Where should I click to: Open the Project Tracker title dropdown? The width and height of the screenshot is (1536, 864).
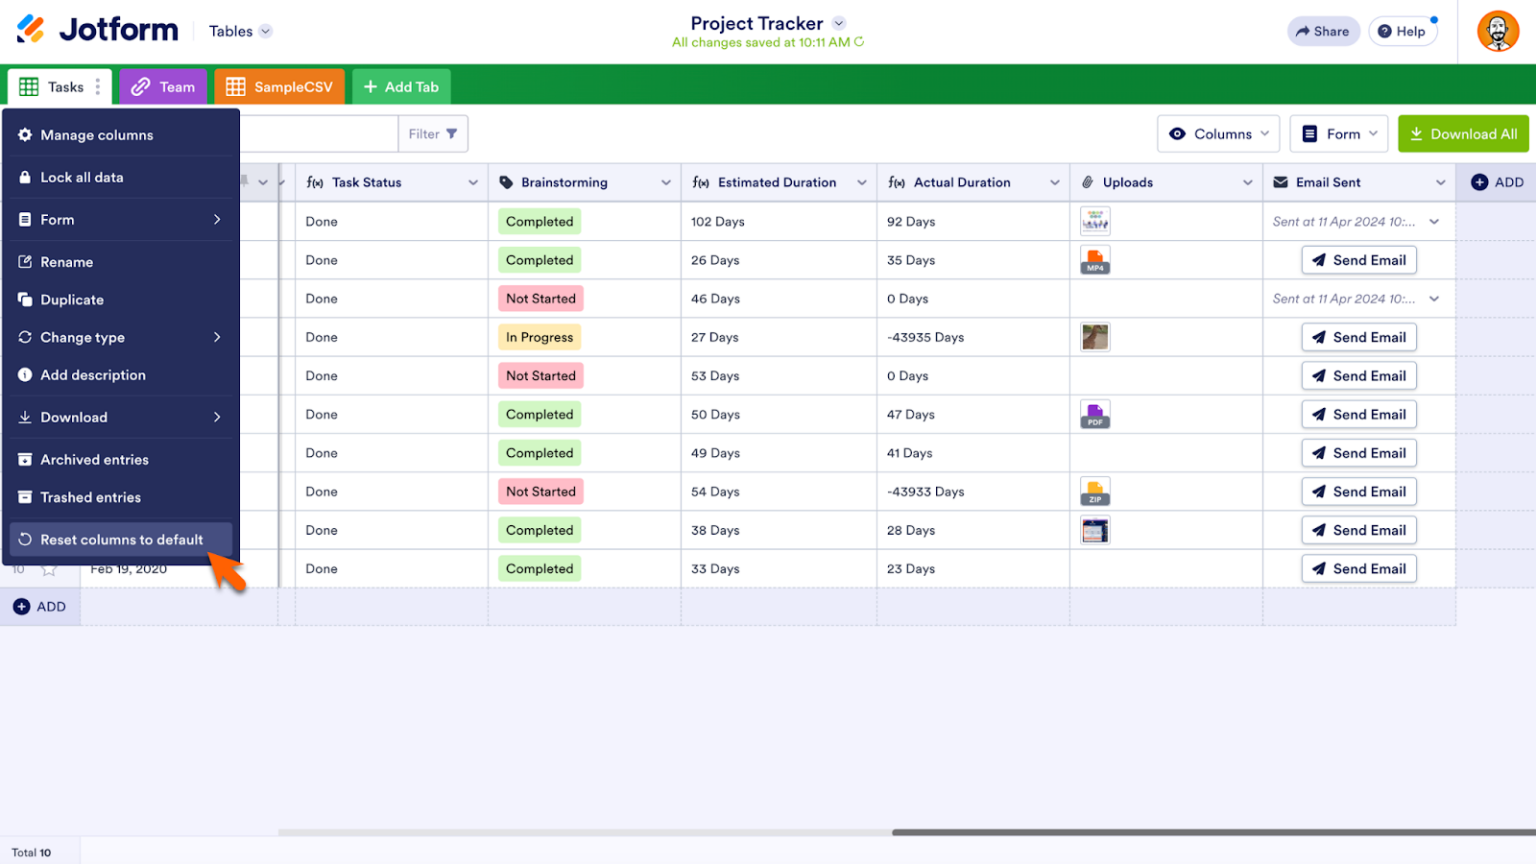tap(838, 23)
